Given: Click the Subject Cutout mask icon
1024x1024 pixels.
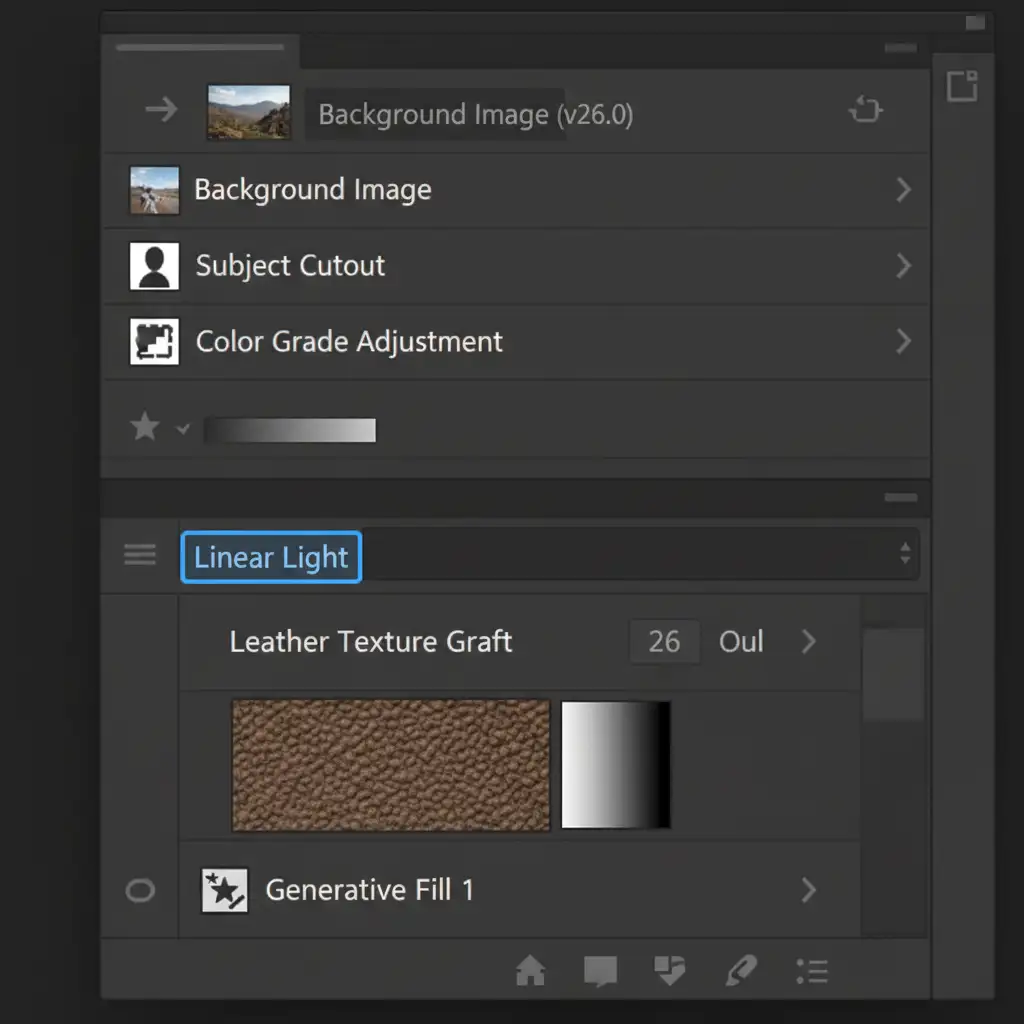Looking at the screenshot, I should (x=155, y=266).
